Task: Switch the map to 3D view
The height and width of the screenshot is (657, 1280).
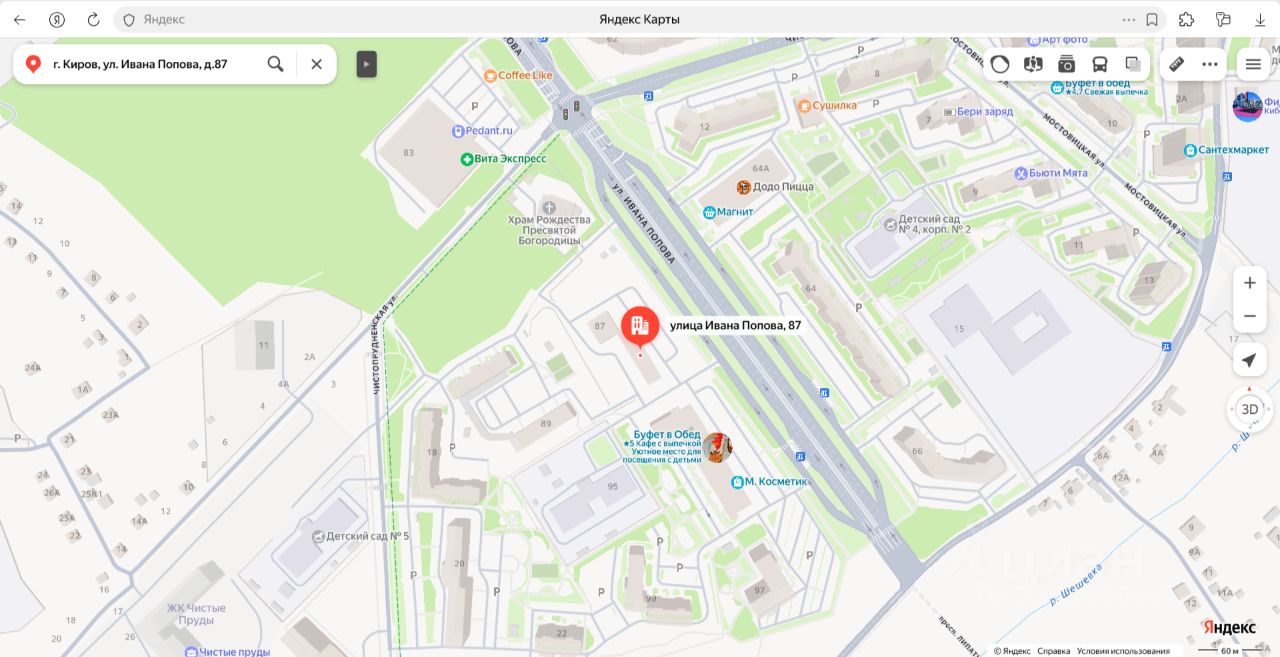Action: pyautogui.click(x=1249, y=409)
